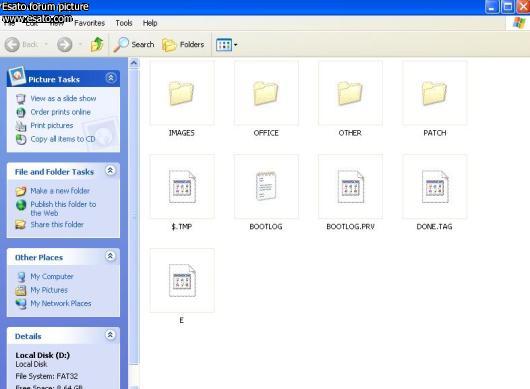Select the $.TMP file icon
Screen dimensions: 530x389
click(182, 187)
